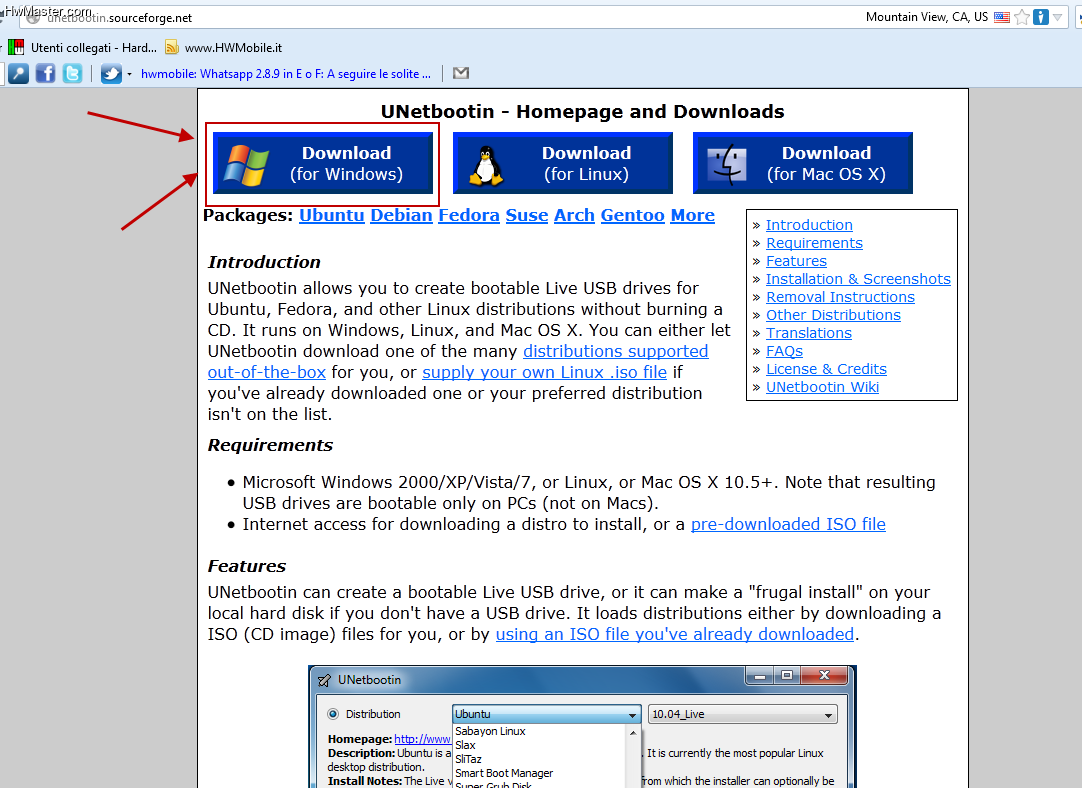Open the address bar history dropdown arrow

point(1057,17)
